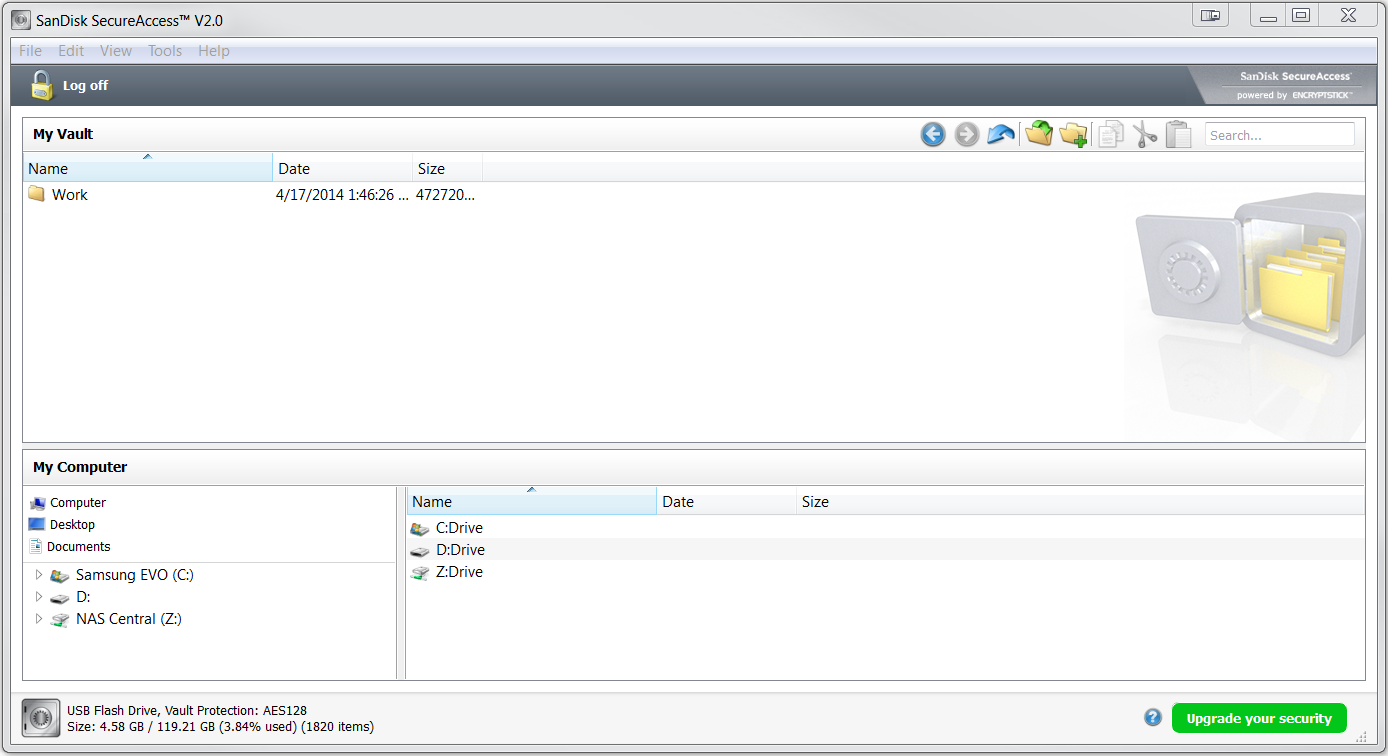Viewport: 1388px width, 756px height.
Task: Click the Upgrade your security button
Action: pos(1258,718)
